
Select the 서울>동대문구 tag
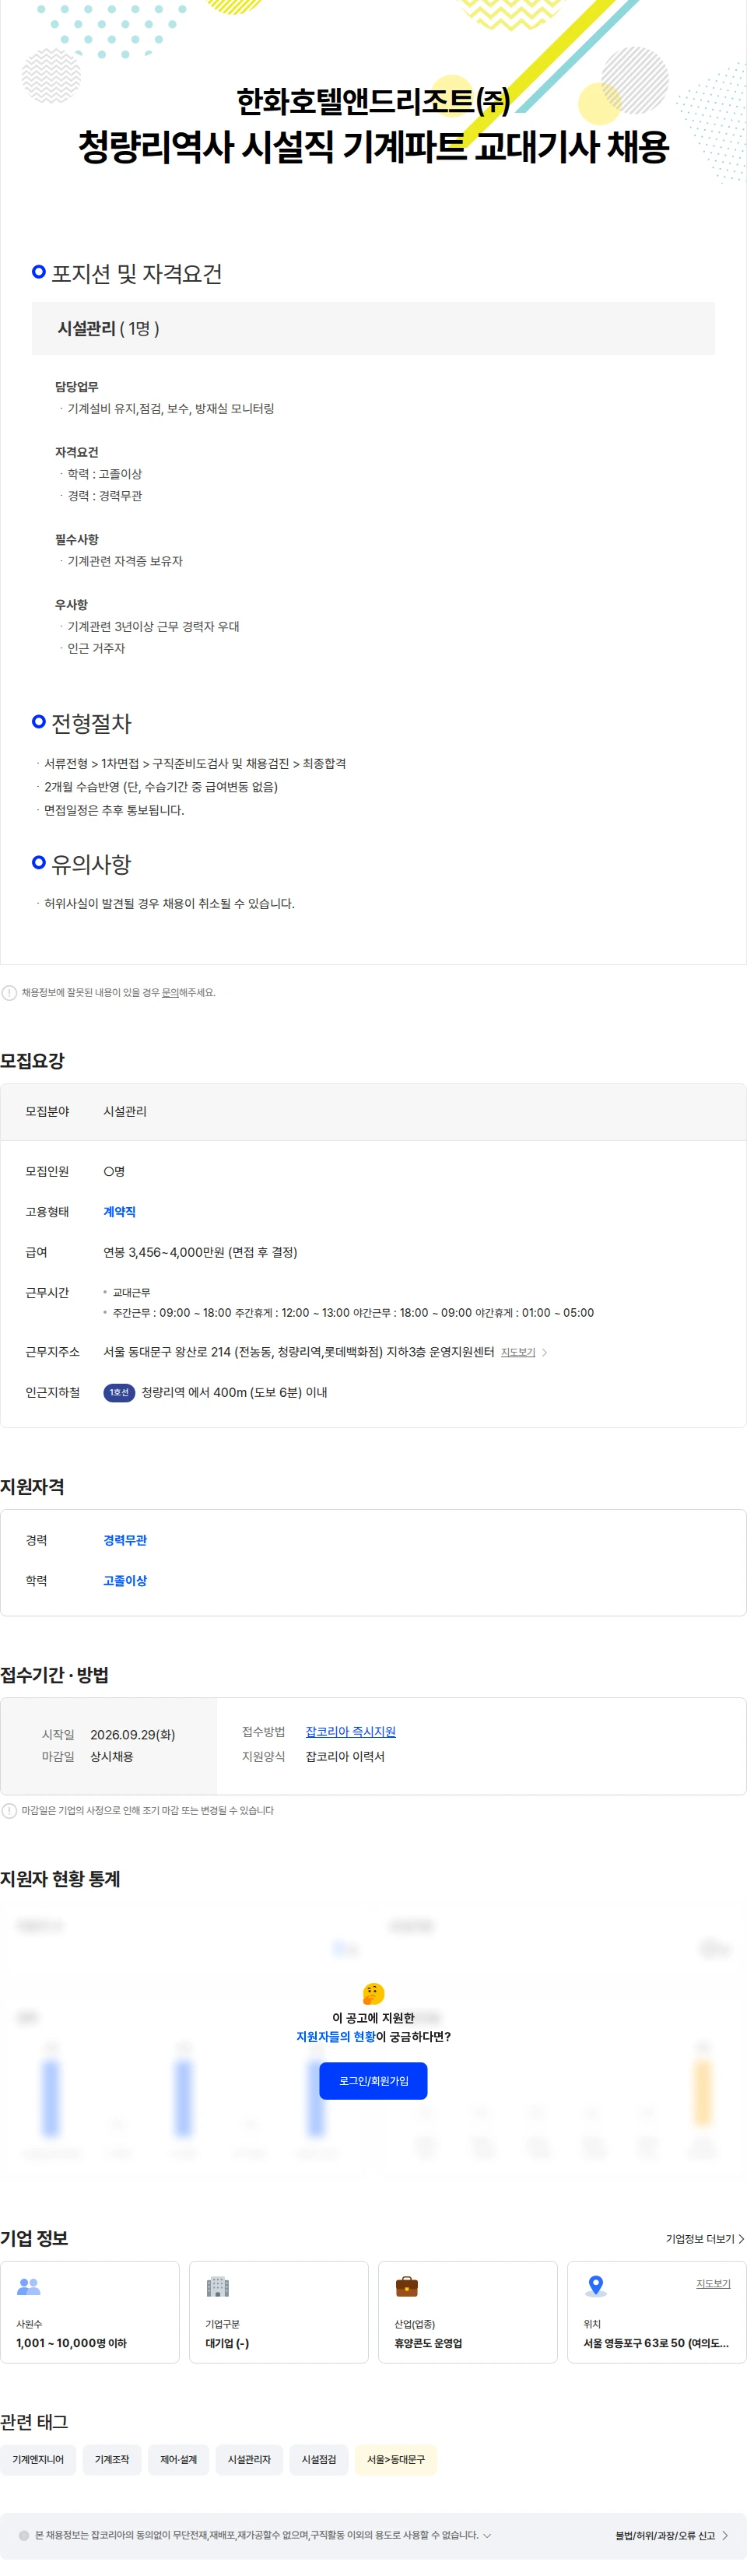396,2459
